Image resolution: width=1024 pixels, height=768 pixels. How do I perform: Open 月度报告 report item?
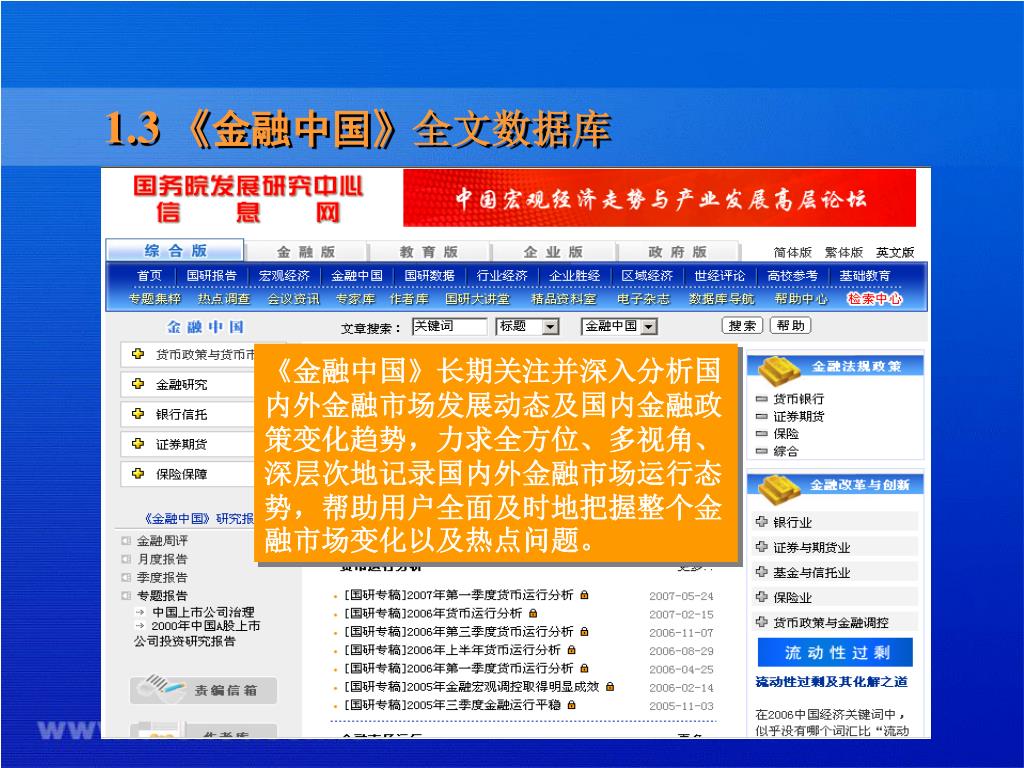click(162, 559)
